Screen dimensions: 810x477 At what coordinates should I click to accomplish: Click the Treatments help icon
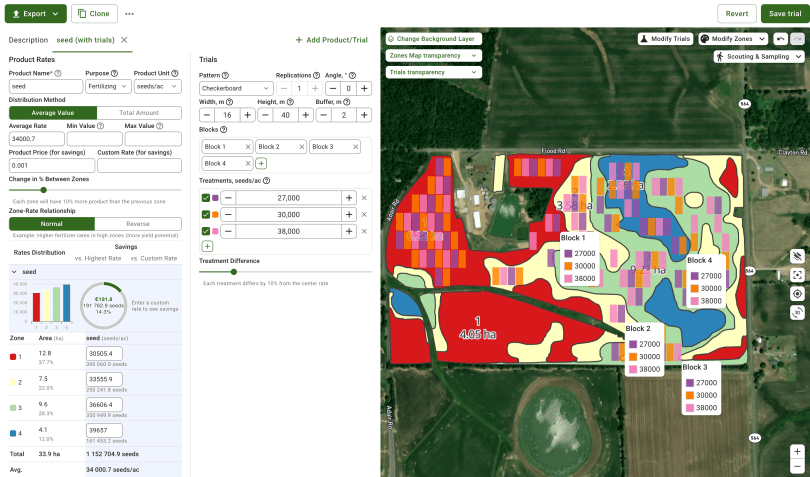coord(267,181)
